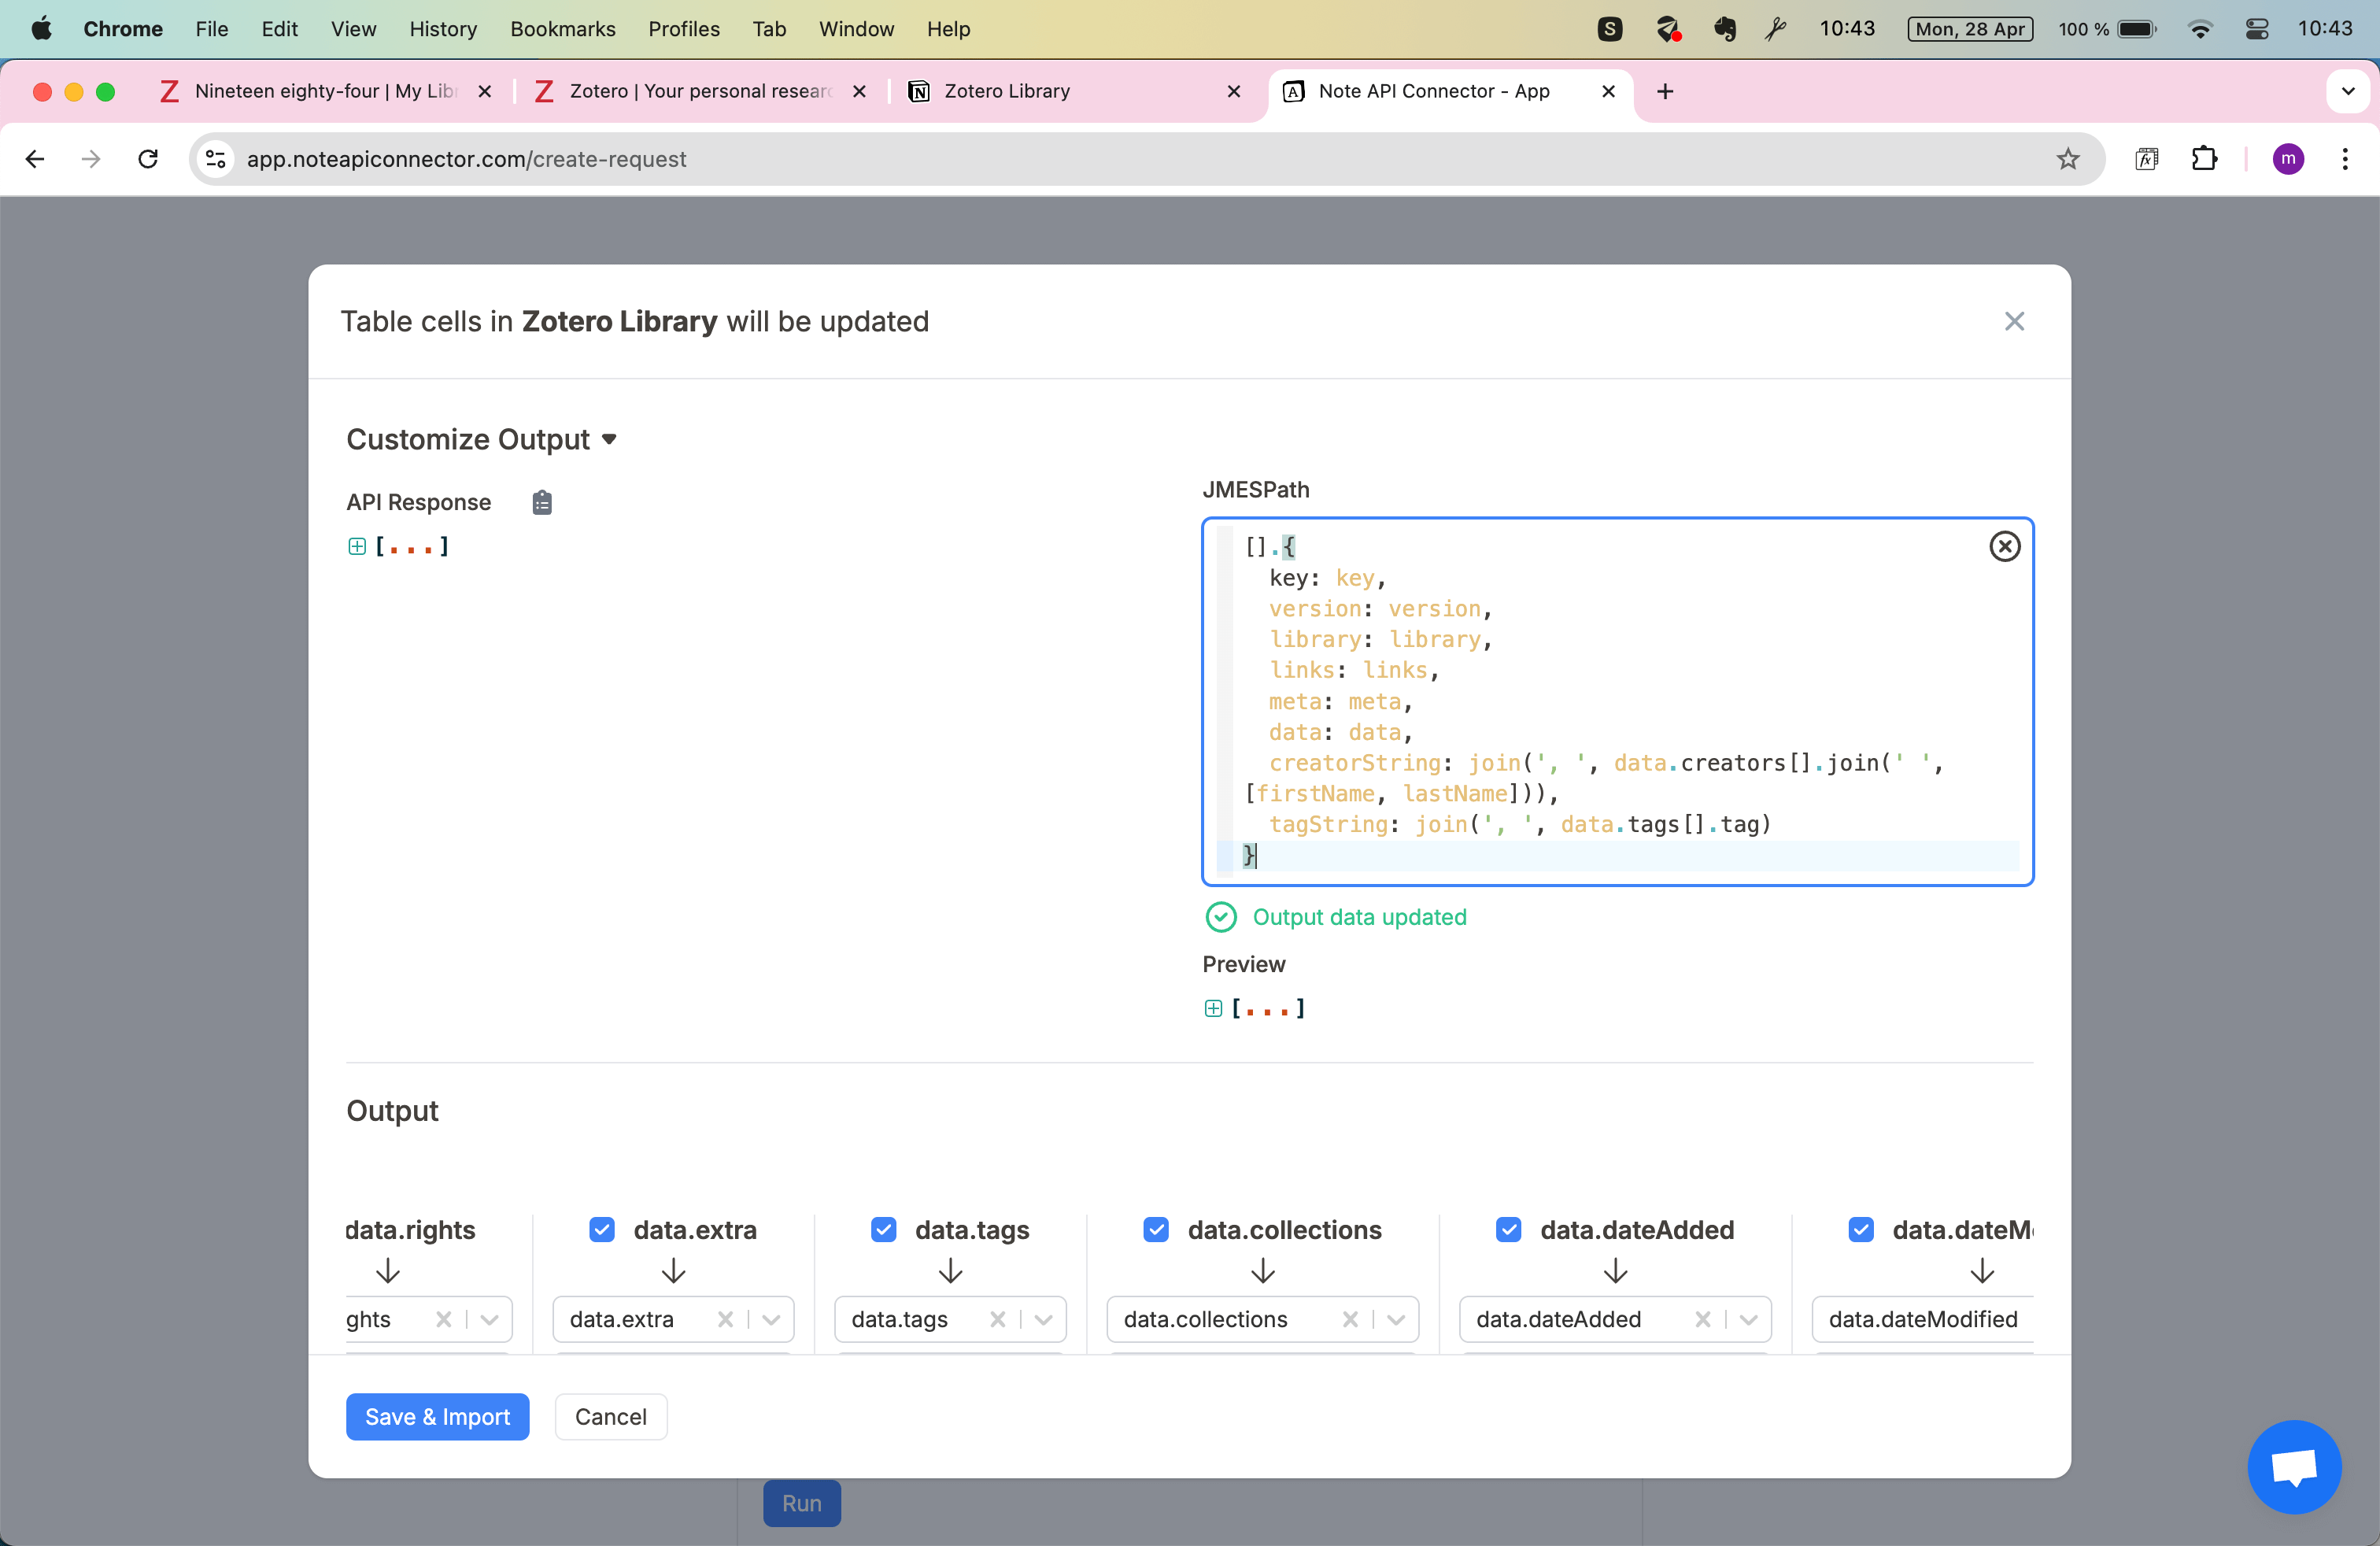The width and height of the screenshot is (2380, 1546).
Task: Open the Bookmarks menu
Action: click(562, 29)
